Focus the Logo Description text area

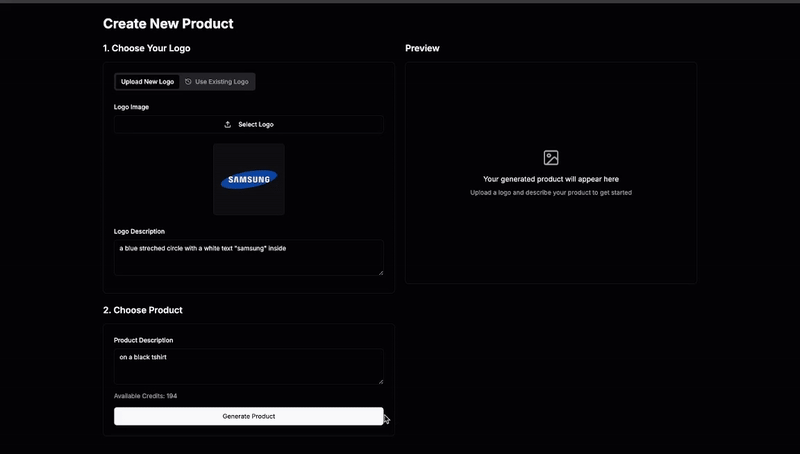tap(248, 258)
